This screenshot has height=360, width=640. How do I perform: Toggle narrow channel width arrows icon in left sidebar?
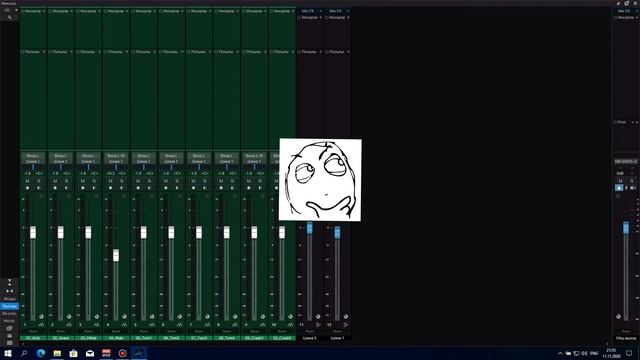[9, 291]
